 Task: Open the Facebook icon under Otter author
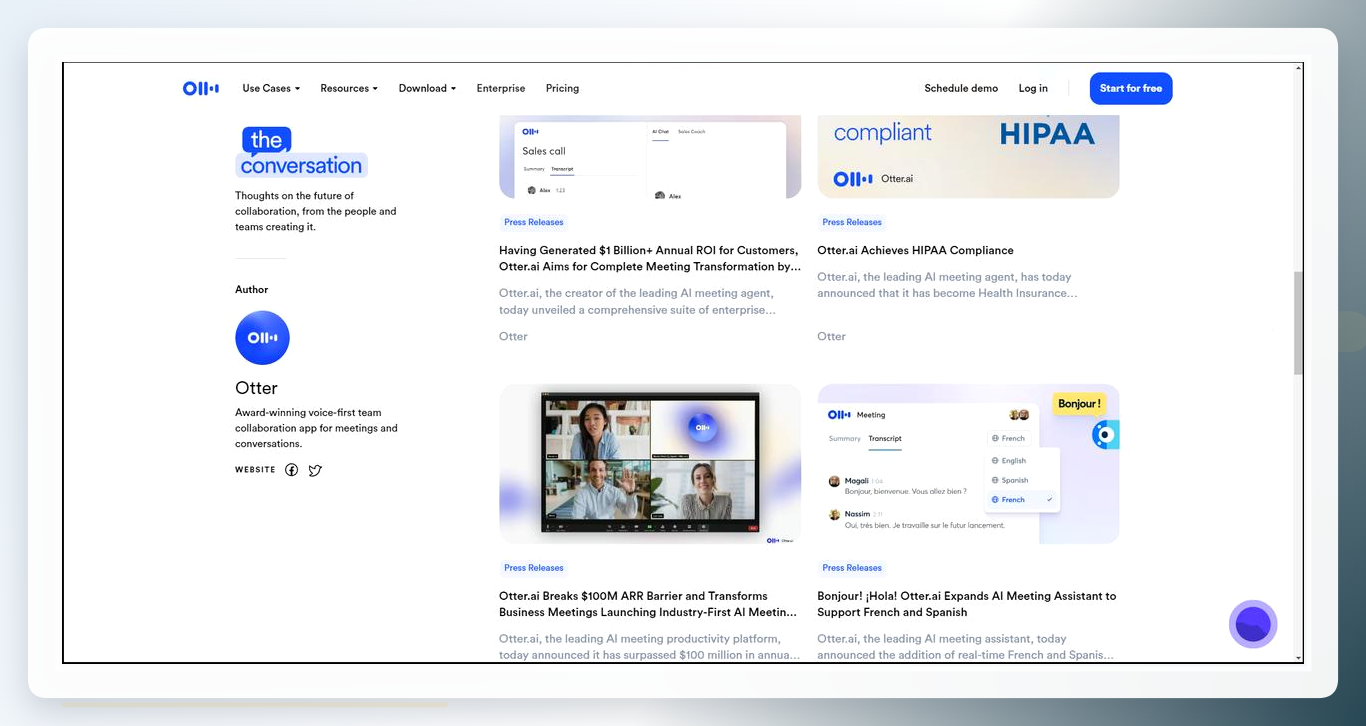[x=292, y=470]
